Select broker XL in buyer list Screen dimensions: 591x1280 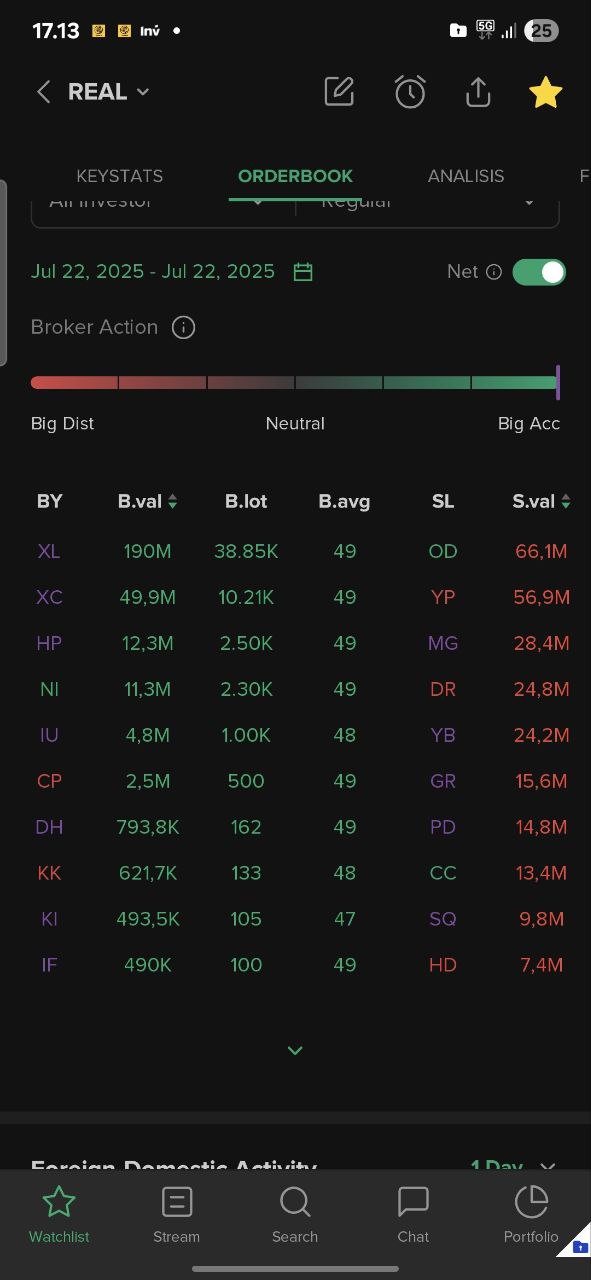click(x=49, y=551)
